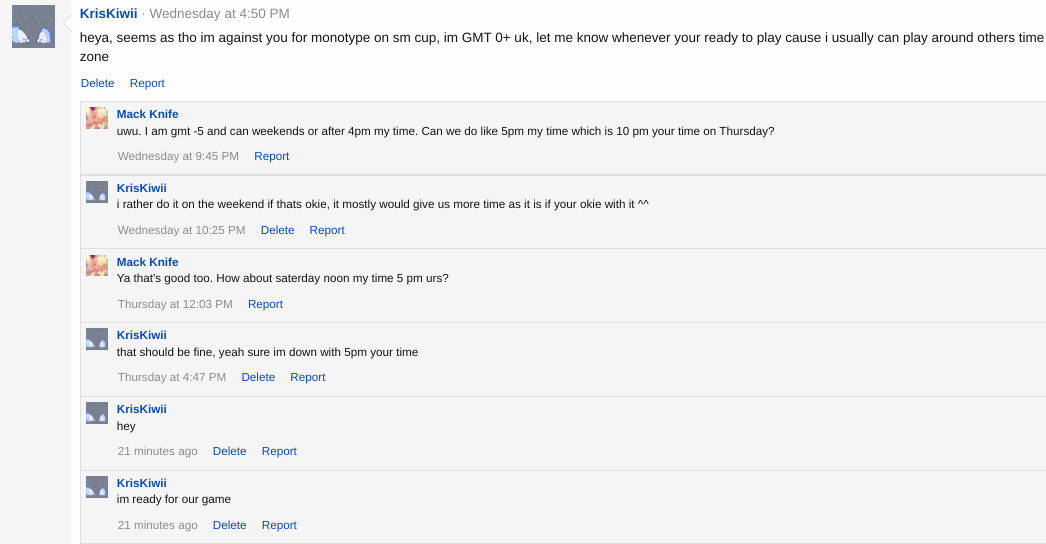Click KrisKiwii's avatar beside "im ready for our game"

(97, 487)
